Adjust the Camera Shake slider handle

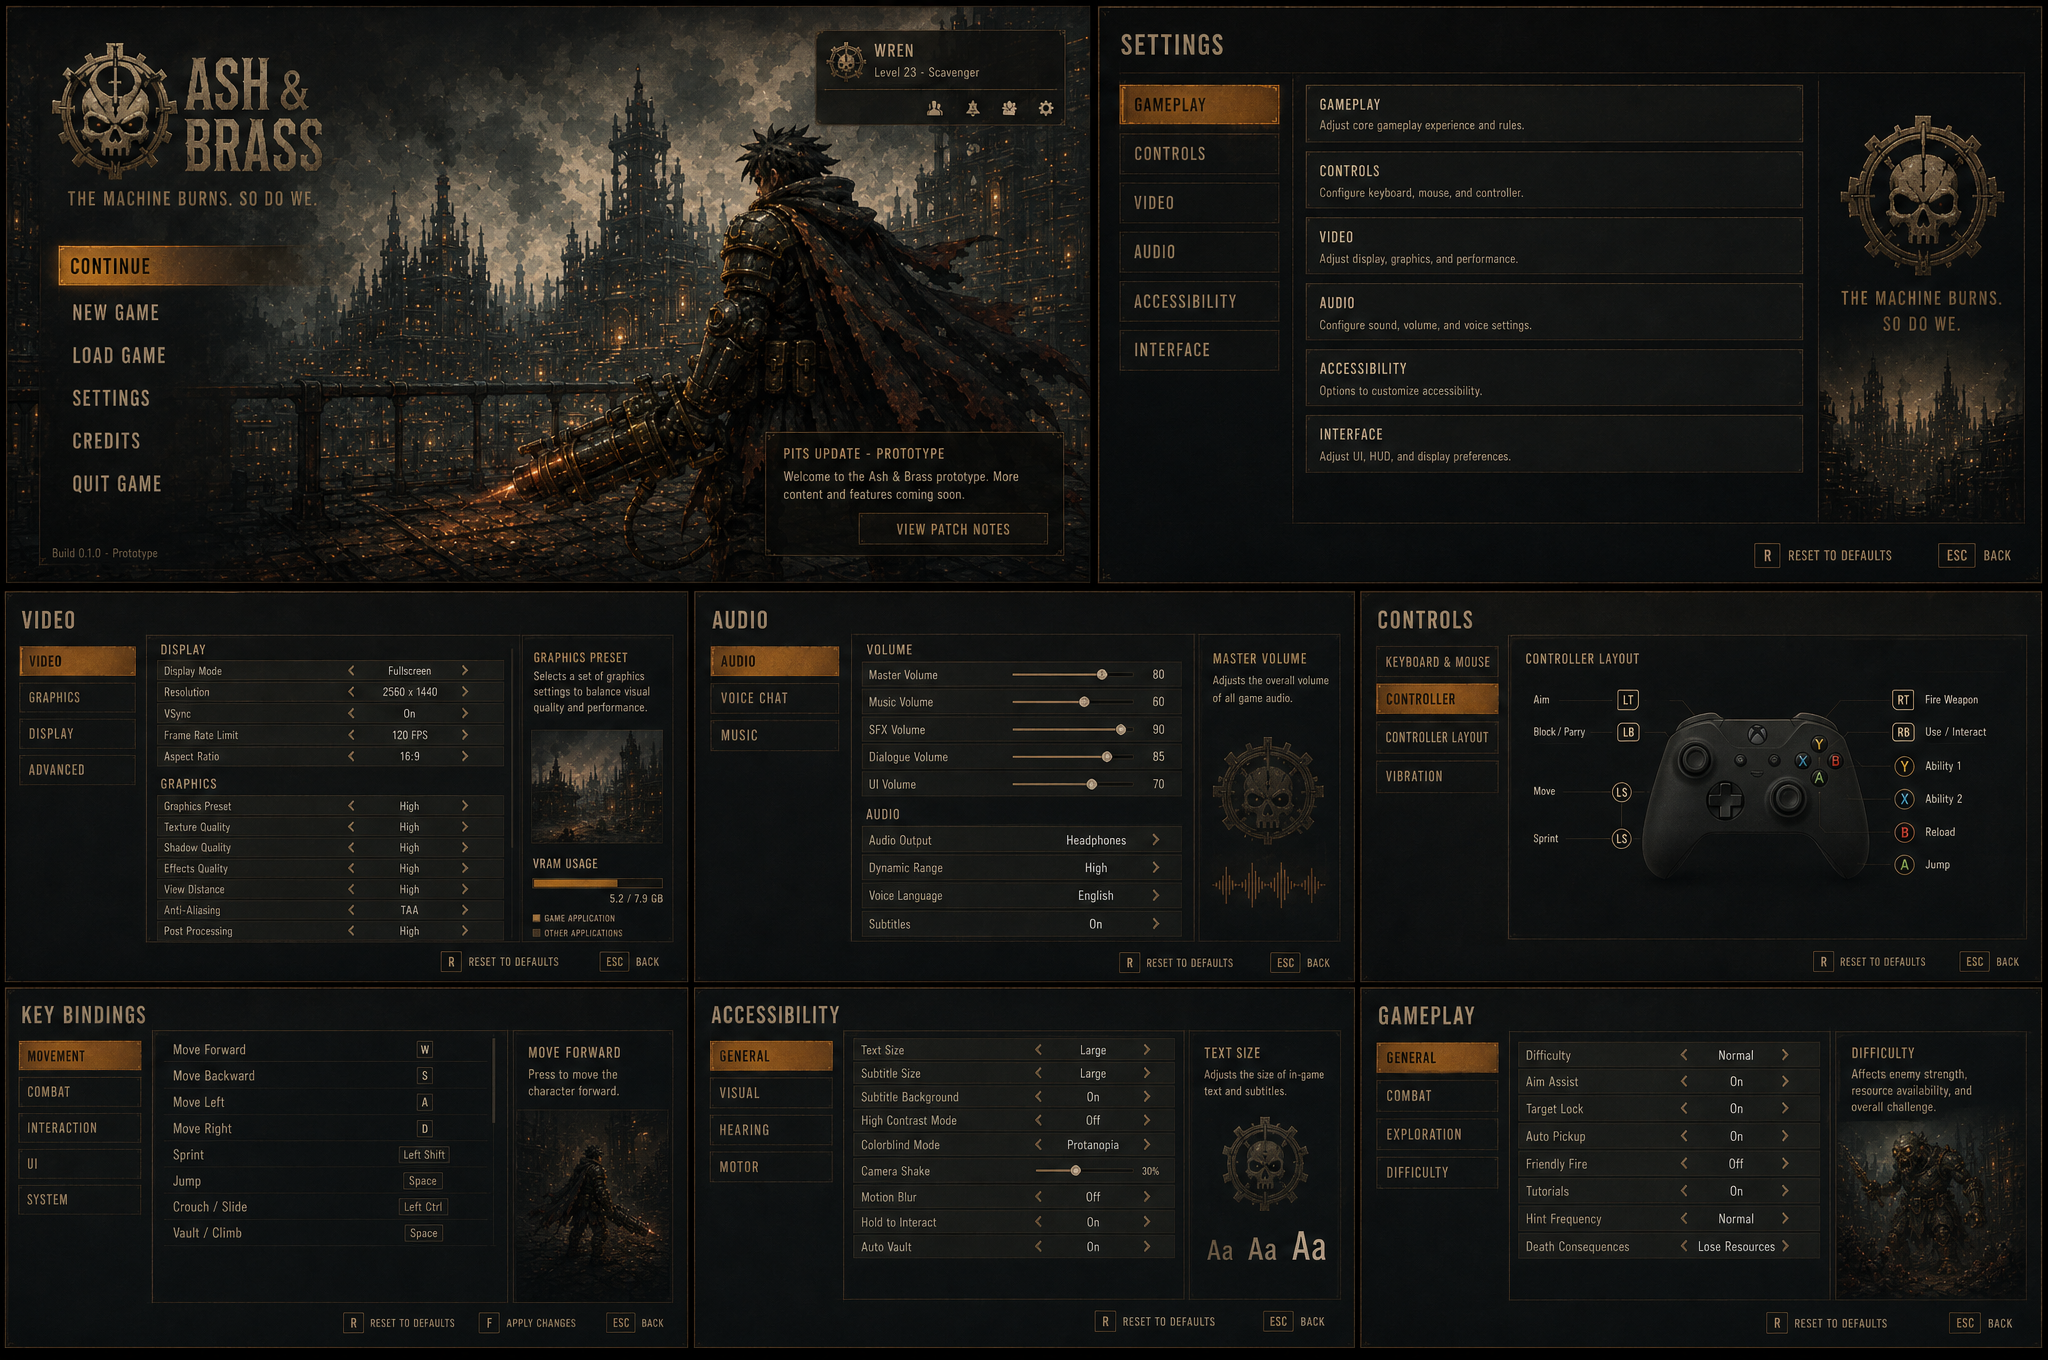pos(1076,1171)
